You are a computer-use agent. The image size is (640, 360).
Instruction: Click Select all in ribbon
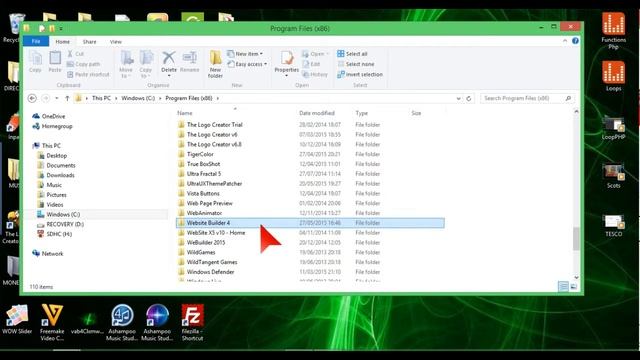point(352,54)
